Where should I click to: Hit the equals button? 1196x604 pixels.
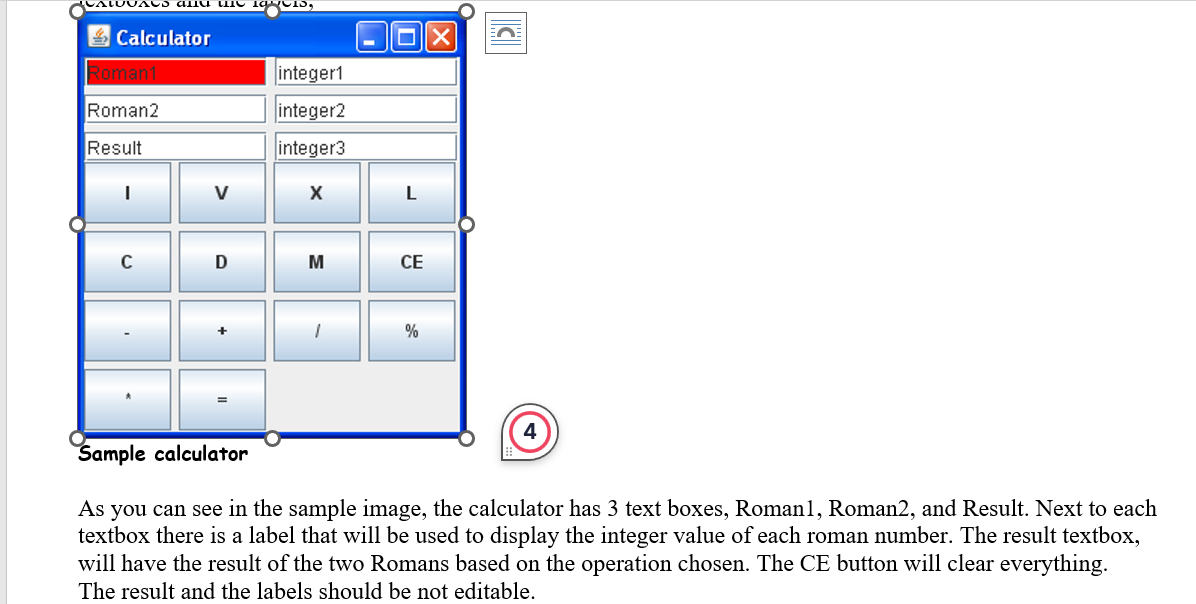coord(222,399)
